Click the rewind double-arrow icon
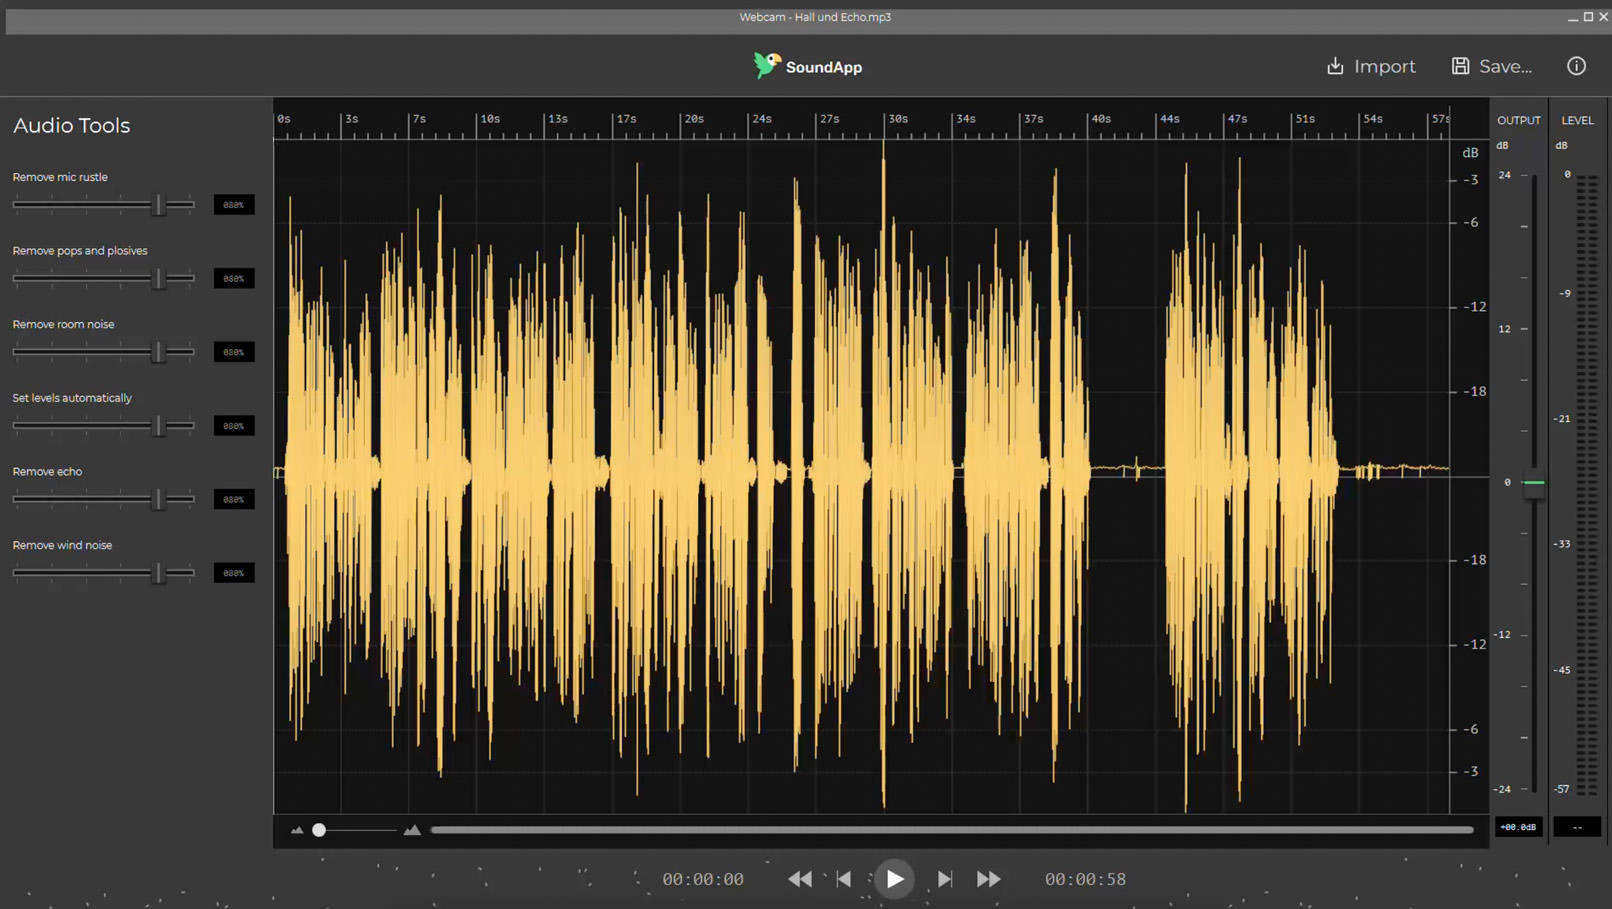Screen dimensions: 1612x909 pyautogui.click(x=800, y=879)
